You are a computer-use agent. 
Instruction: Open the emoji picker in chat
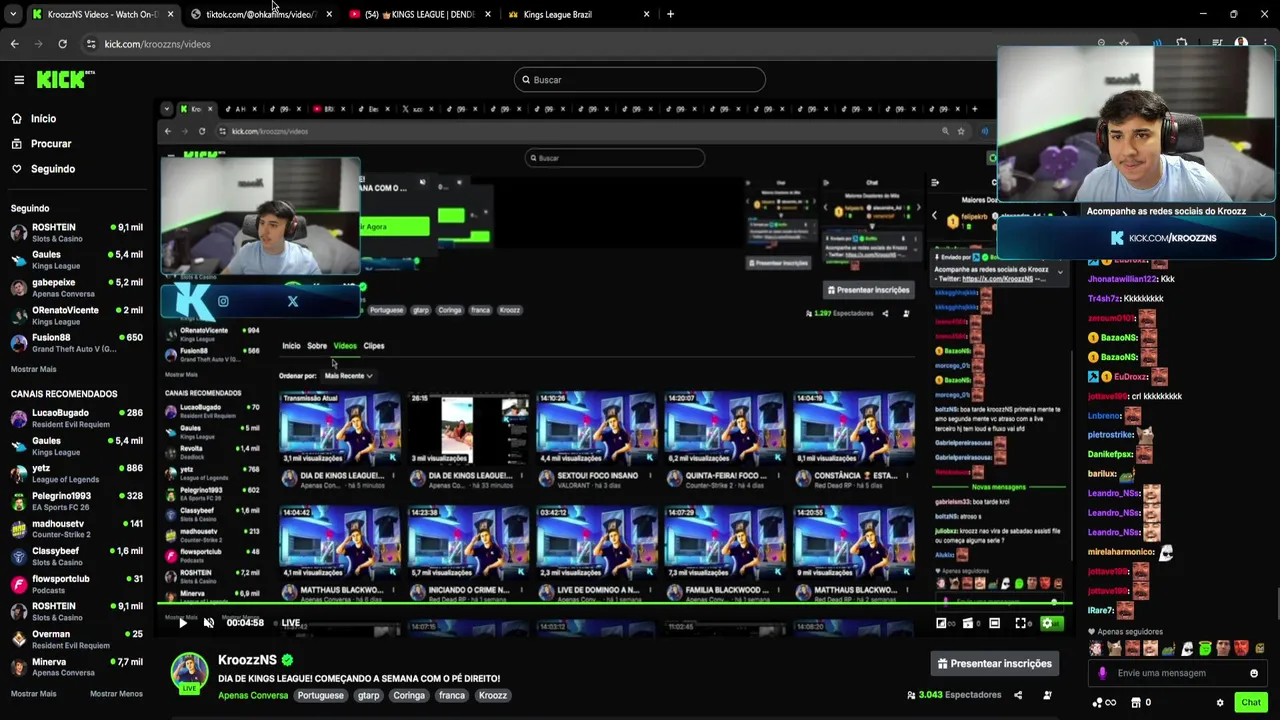coord(1254,673)
